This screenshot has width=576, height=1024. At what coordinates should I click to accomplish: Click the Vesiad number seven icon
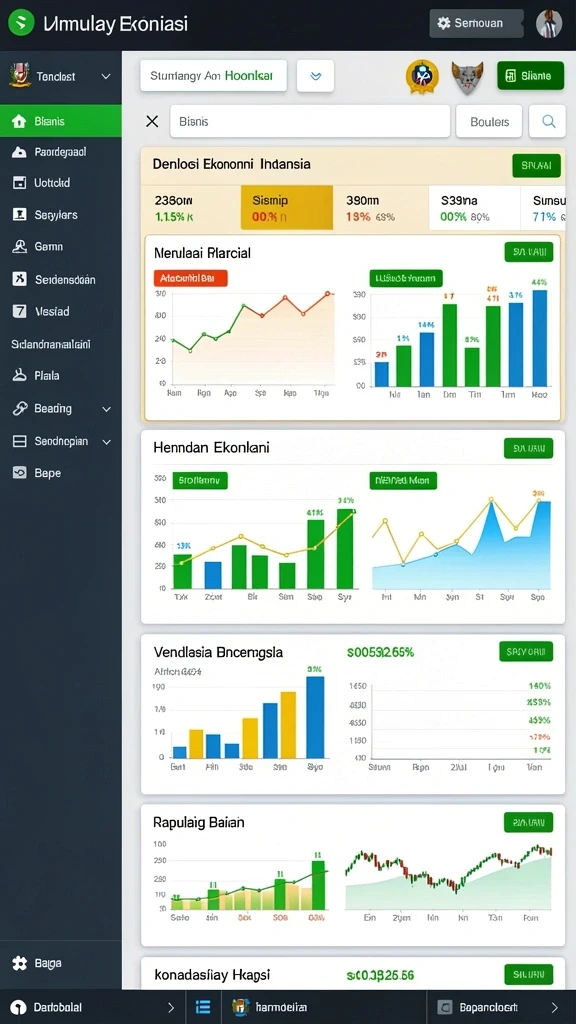tap(20, 312)
